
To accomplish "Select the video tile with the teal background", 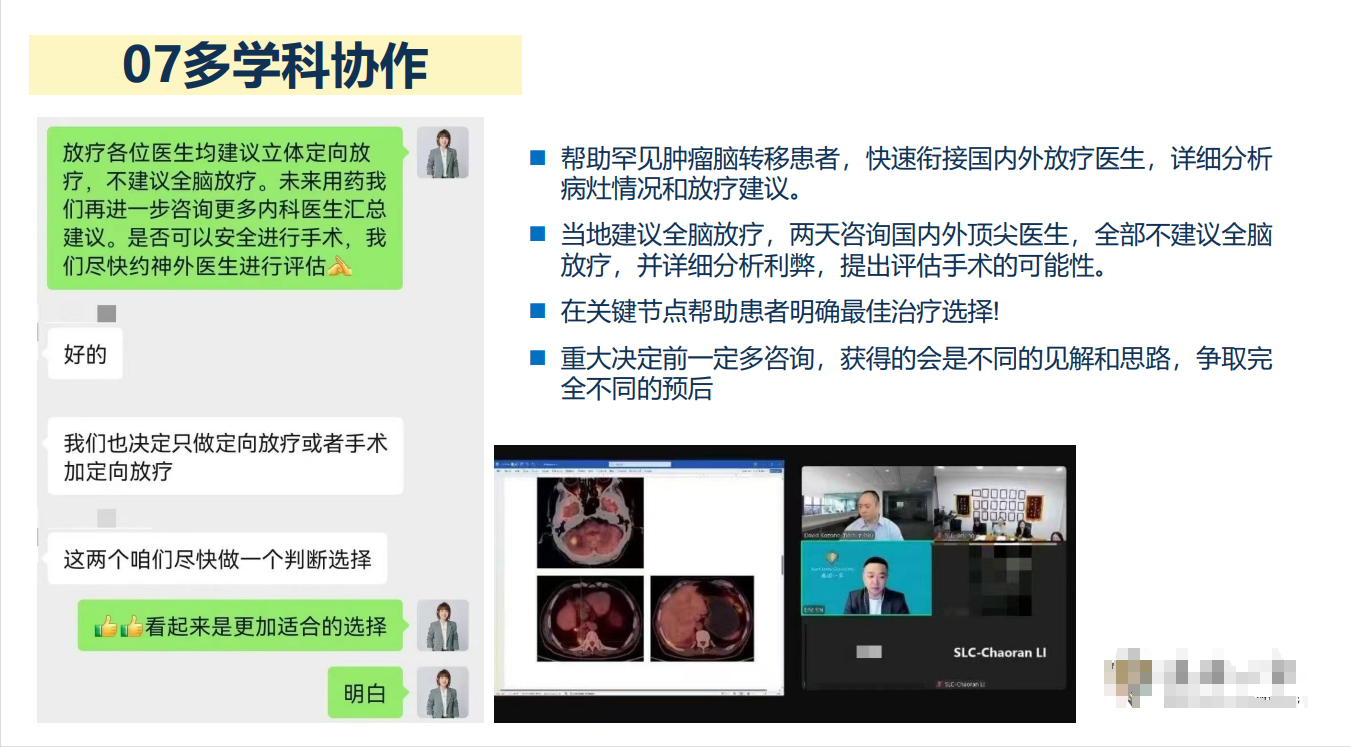I will tap(866, 579).
